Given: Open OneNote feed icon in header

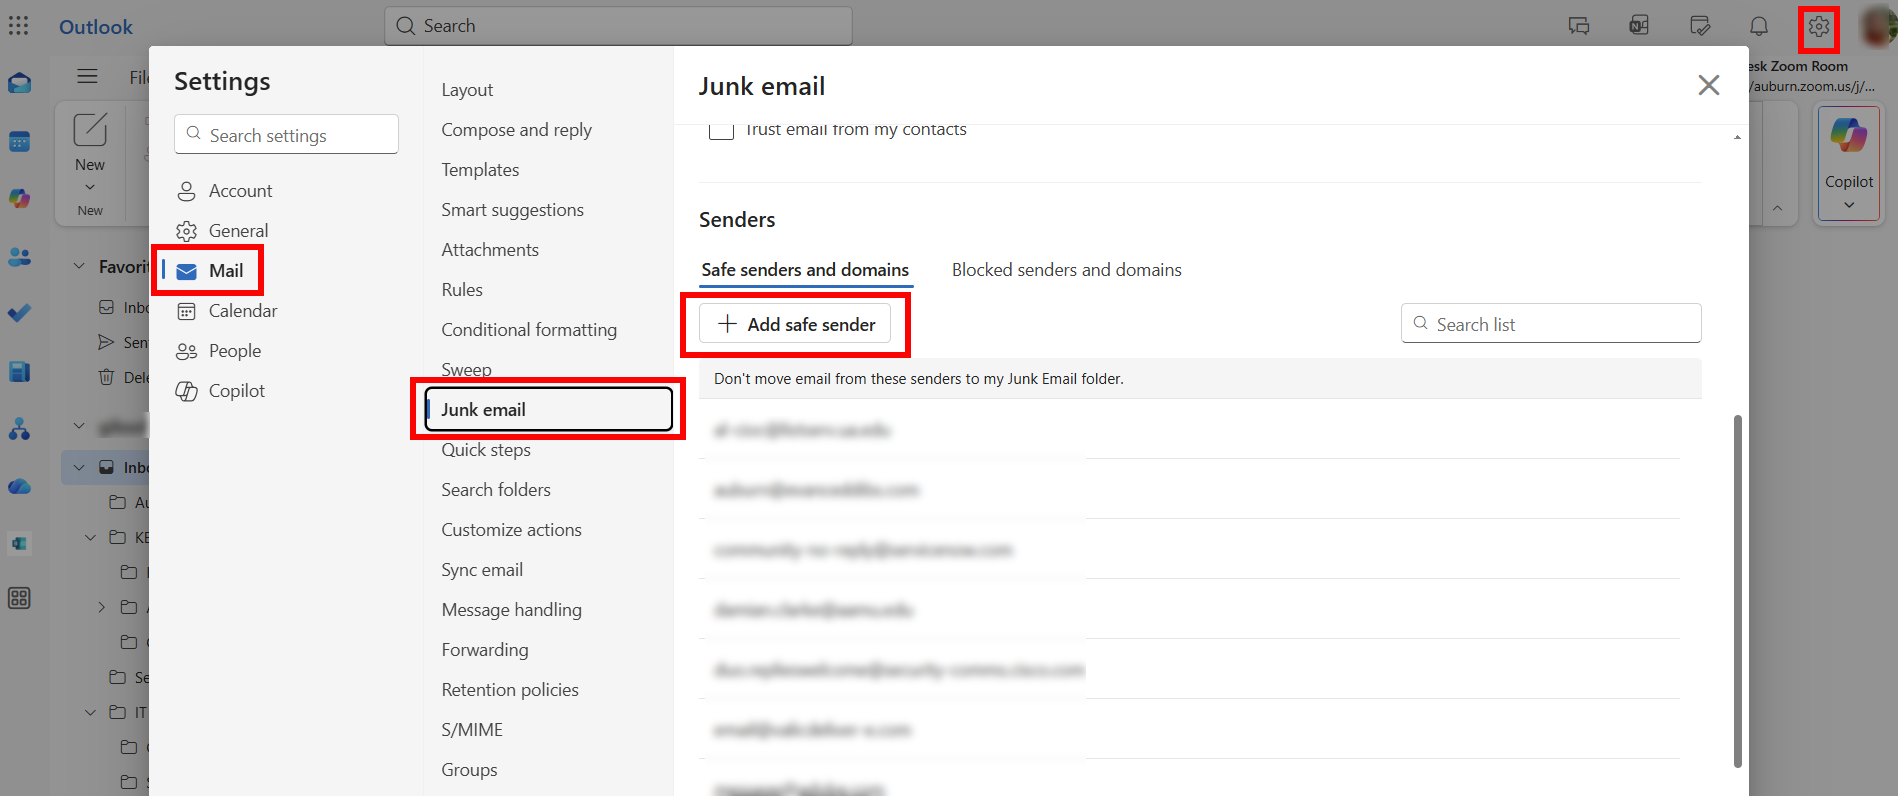Looking at the screenshot, I should [1639, 26].
